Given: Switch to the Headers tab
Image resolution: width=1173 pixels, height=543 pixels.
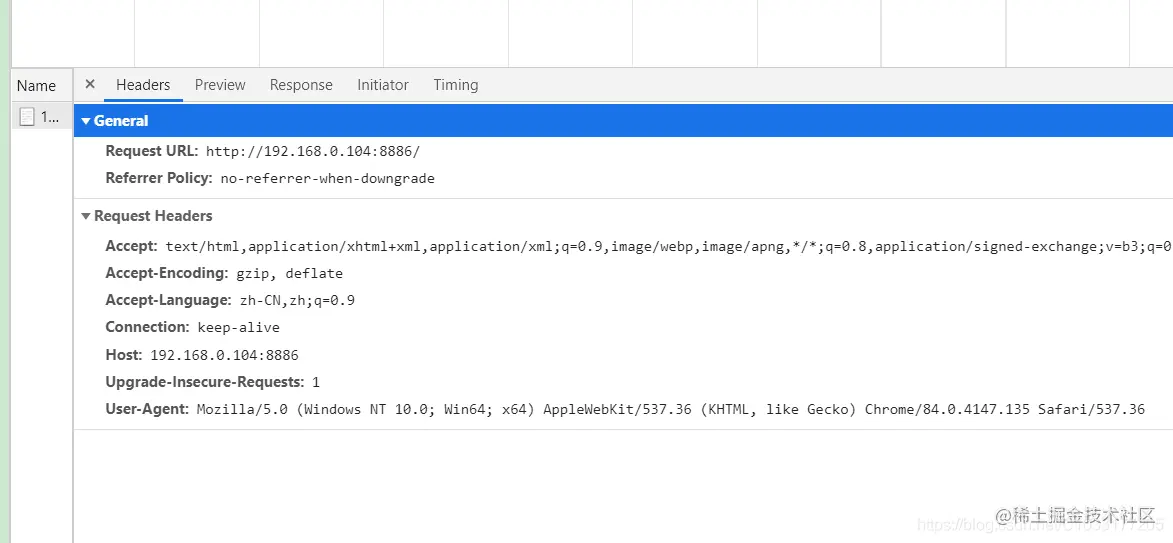Looking at the screenshot, I should 143,85.
